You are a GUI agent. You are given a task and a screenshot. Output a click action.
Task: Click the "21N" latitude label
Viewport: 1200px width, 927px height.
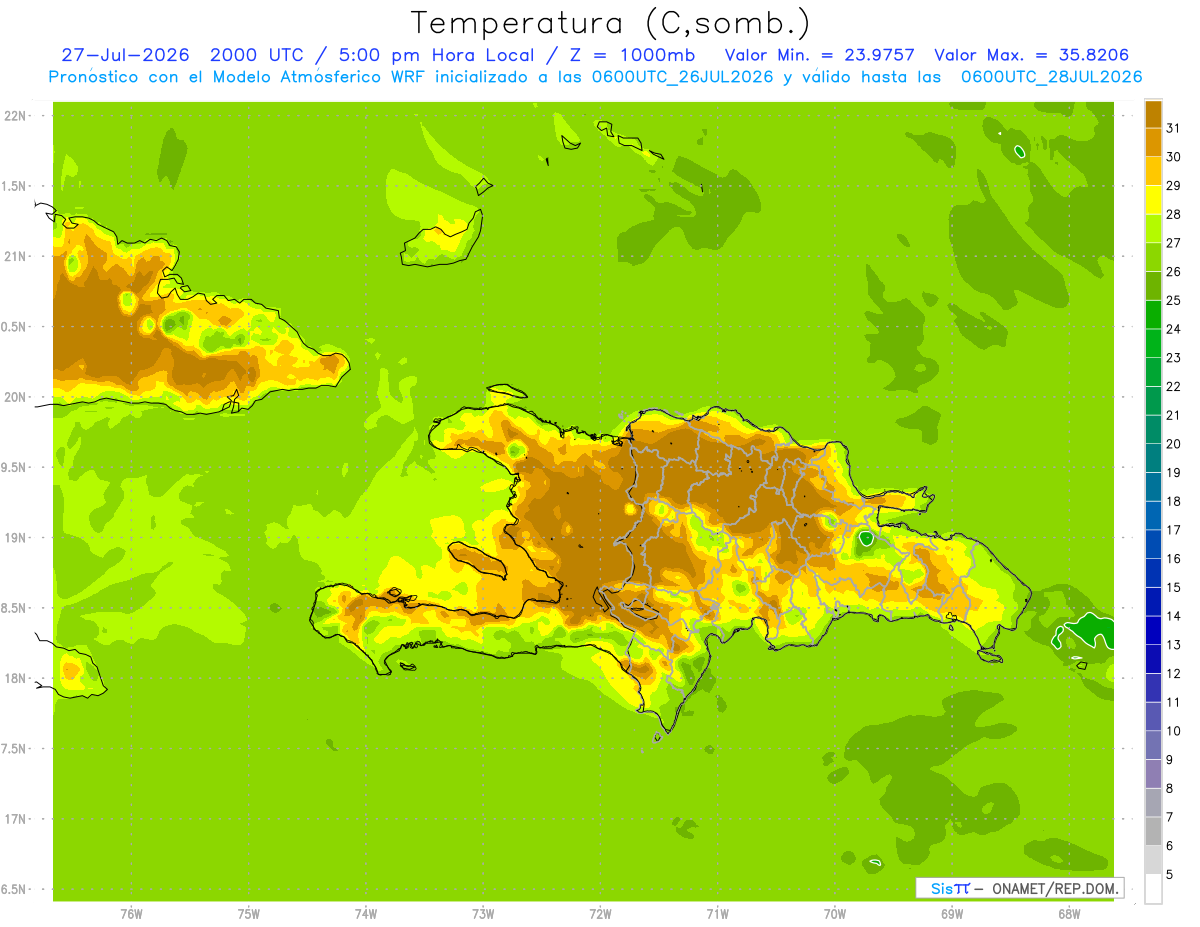point(16,256)
